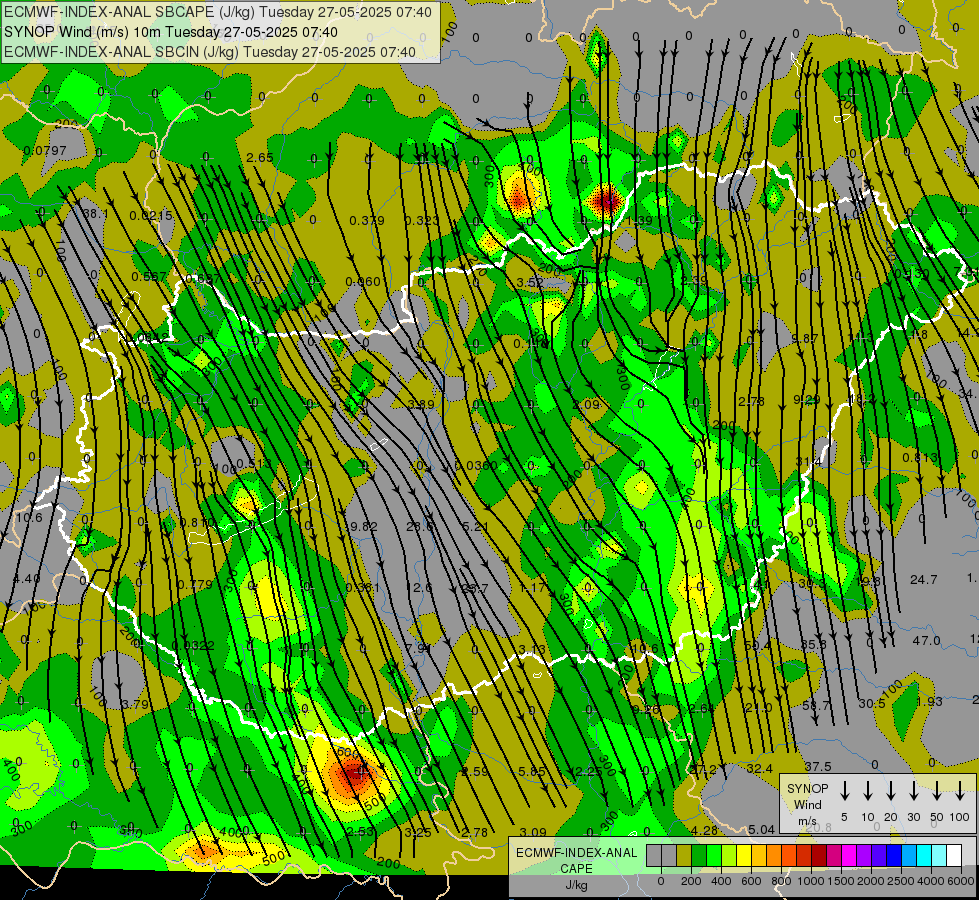The height and width of the screenshot is (900, 979).
Task: Click the map value 9.82
Action: 363,527
